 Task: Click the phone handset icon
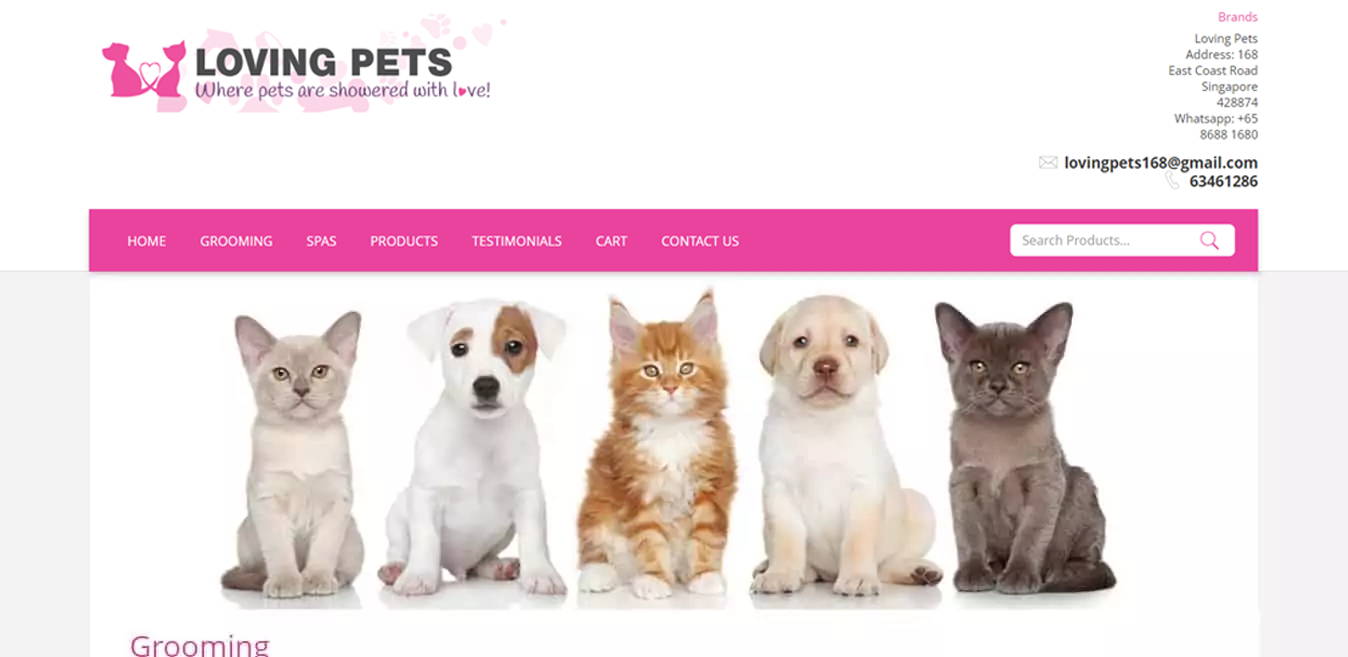1172,181
